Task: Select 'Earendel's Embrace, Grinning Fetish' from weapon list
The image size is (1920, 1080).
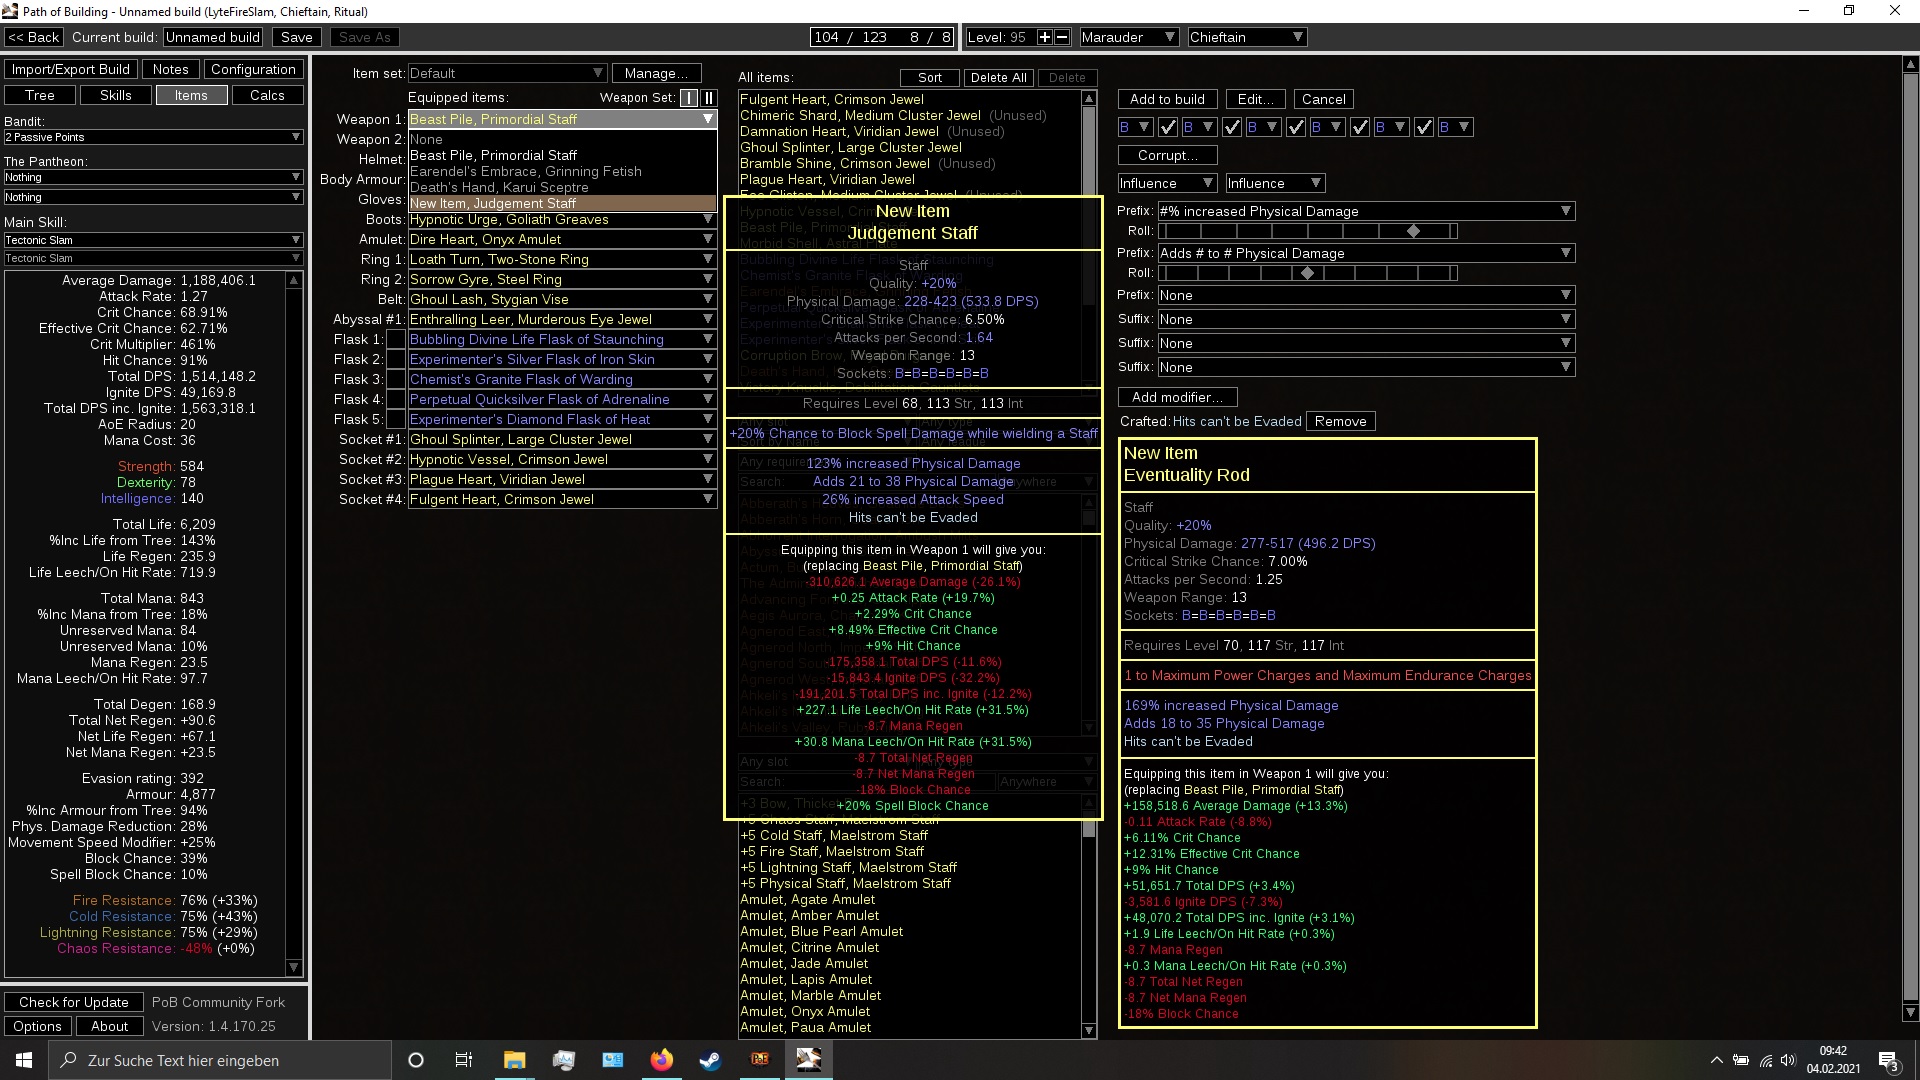Action: click(x=562, y=171)
